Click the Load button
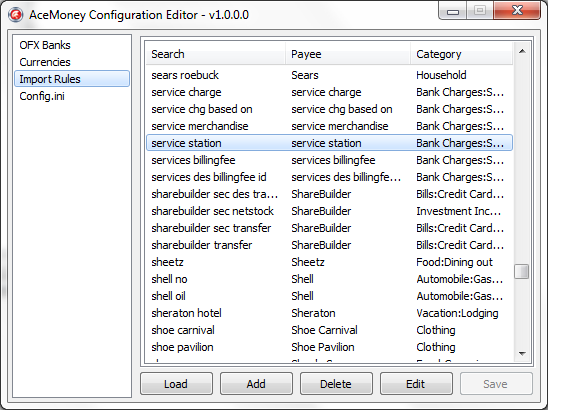 click(x=176, y=384)
